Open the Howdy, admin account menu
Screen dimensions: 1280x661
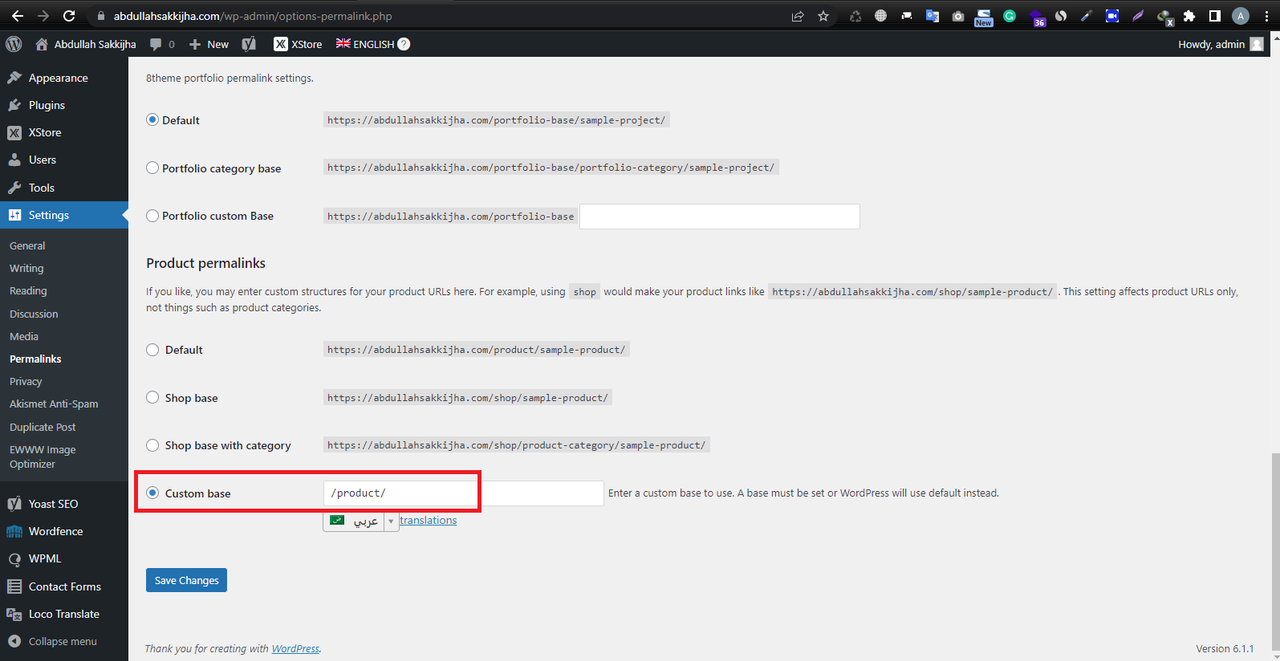(1221, 44)
